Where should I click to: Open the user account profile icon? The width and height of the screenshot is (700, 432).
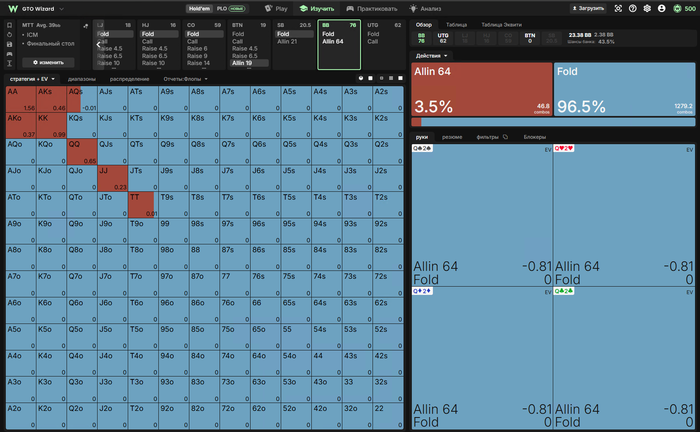[662, 8]
